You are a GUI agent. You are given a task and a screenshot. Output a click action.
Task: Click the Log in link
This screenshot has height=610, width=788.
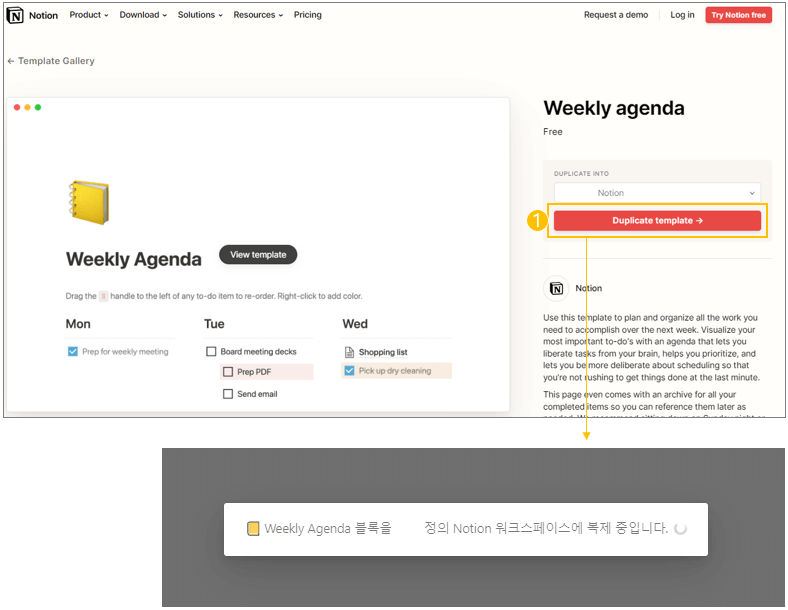click(x=682, y=15)
